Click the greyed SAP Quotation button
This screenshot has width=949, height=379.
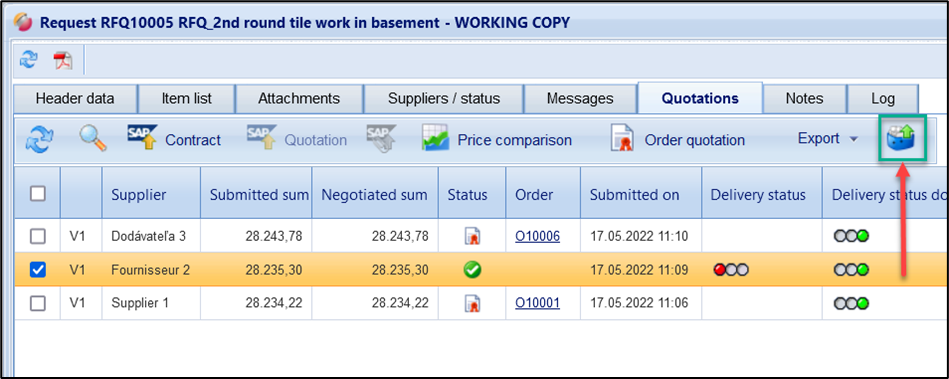click(x=297, y=140)
